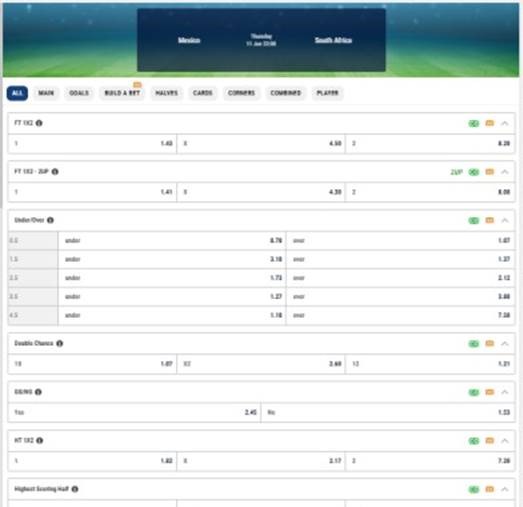Select under 4.5 goals odds
Viewport: 523px width, 507px height.
(x=172, y=315)
